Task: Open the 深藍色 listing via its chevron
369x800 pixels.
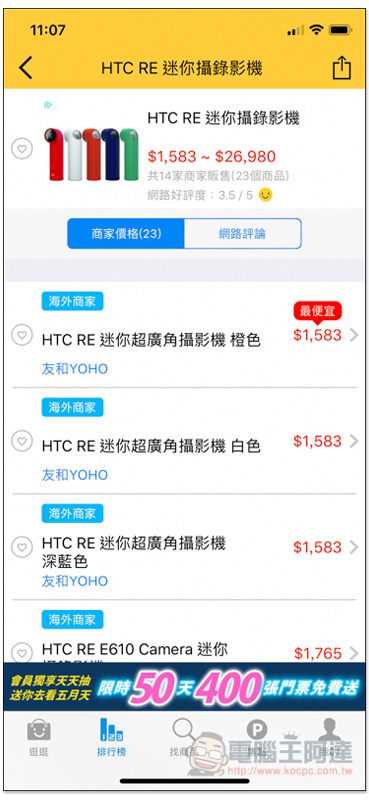Action: pos(354,547)
